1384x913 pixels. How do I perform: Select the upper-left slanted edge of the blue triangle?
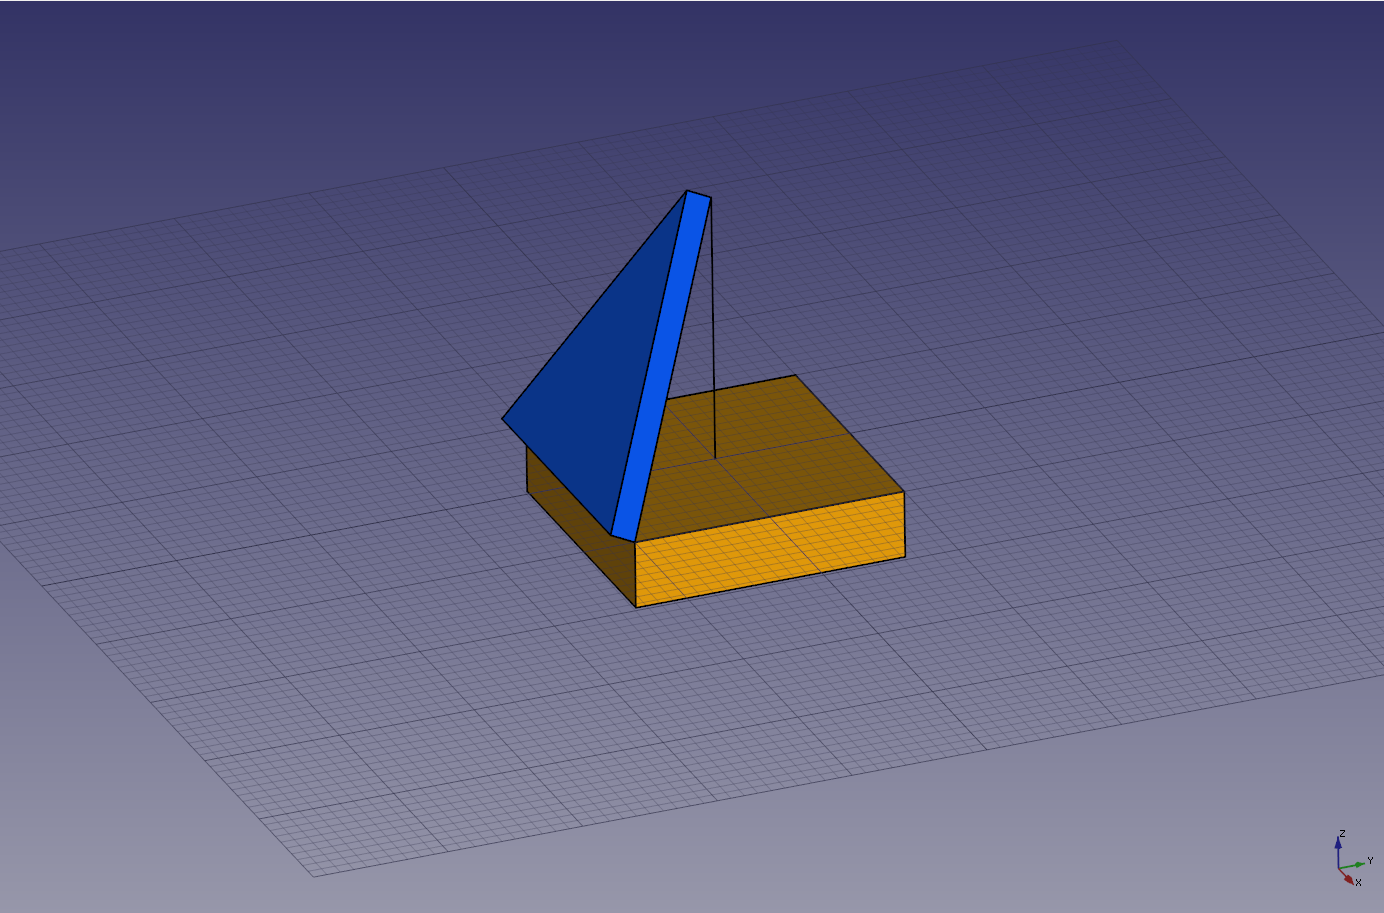[x=595, y=305]
